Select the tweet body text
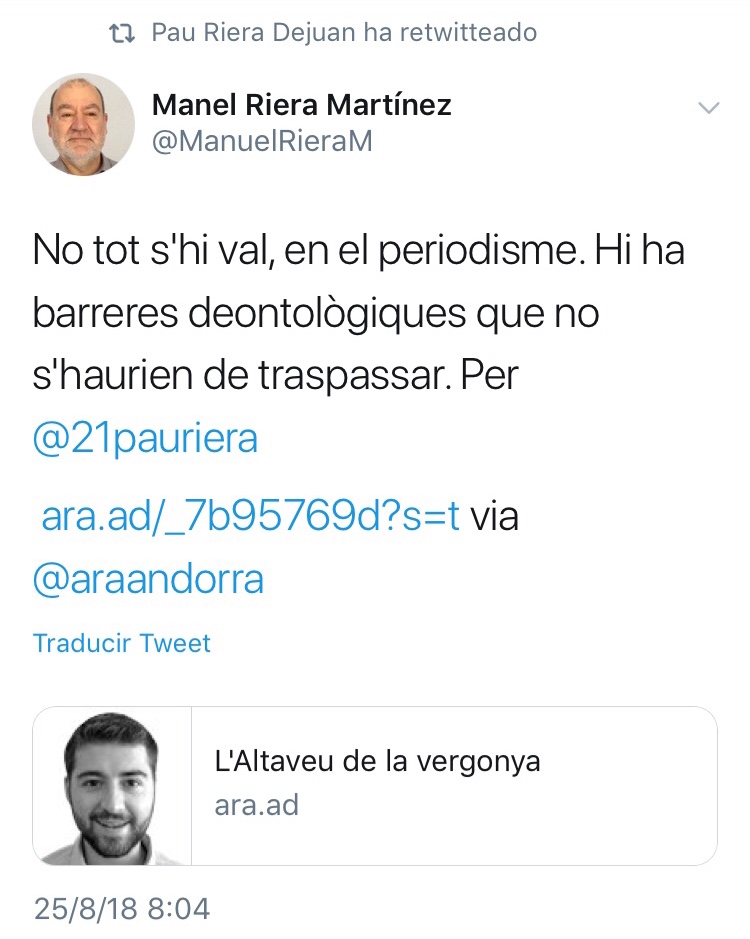Viewport: 750px width, 939px height. 358,413
